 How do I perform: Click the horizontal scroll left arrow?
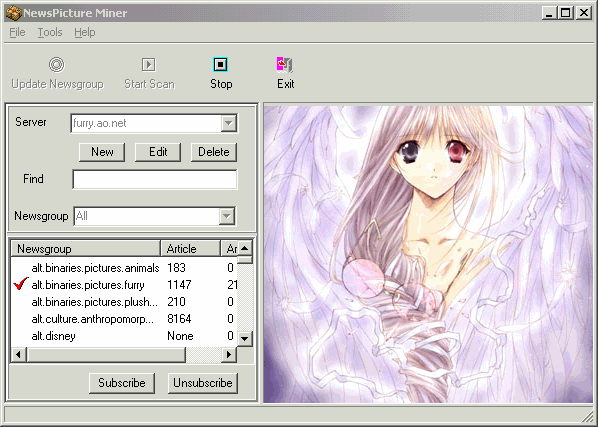pyautogui.click(x=18, y=355)
